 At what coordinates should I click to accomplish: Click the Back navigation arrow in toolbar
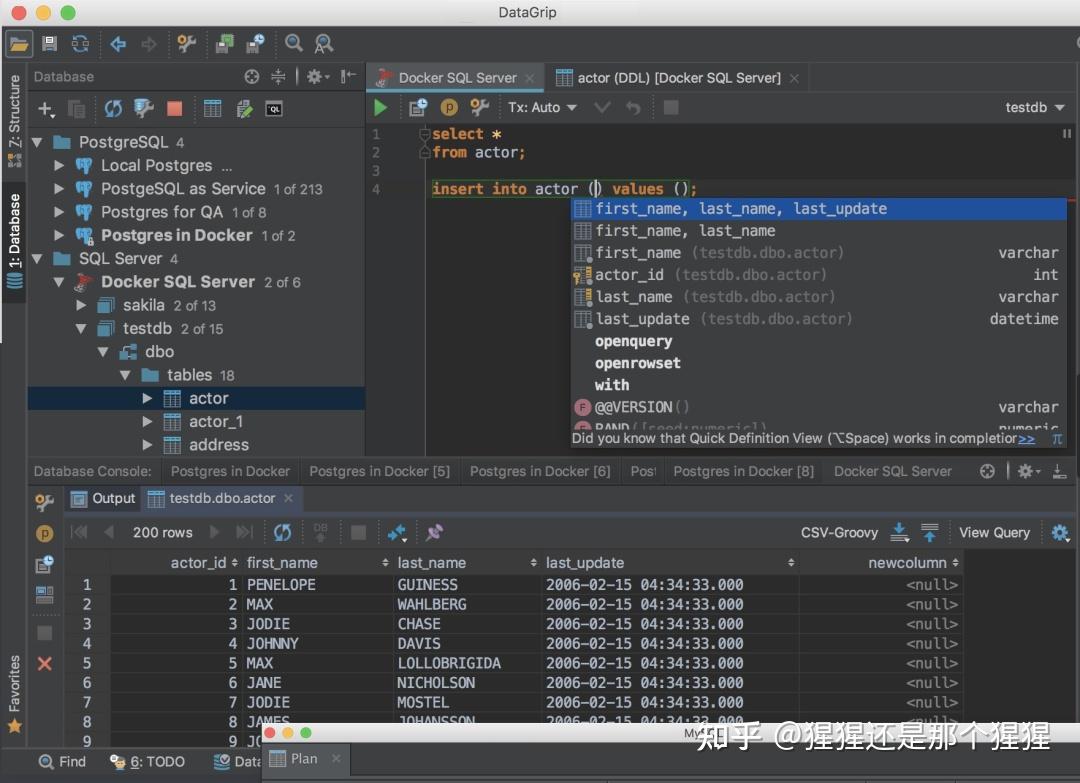[x=118, y=43]
